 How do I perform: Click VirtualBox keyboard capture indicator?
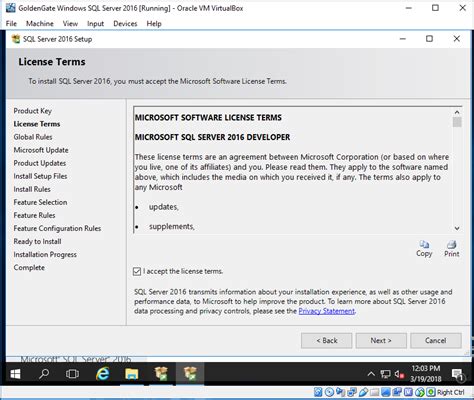coord(431,392)
